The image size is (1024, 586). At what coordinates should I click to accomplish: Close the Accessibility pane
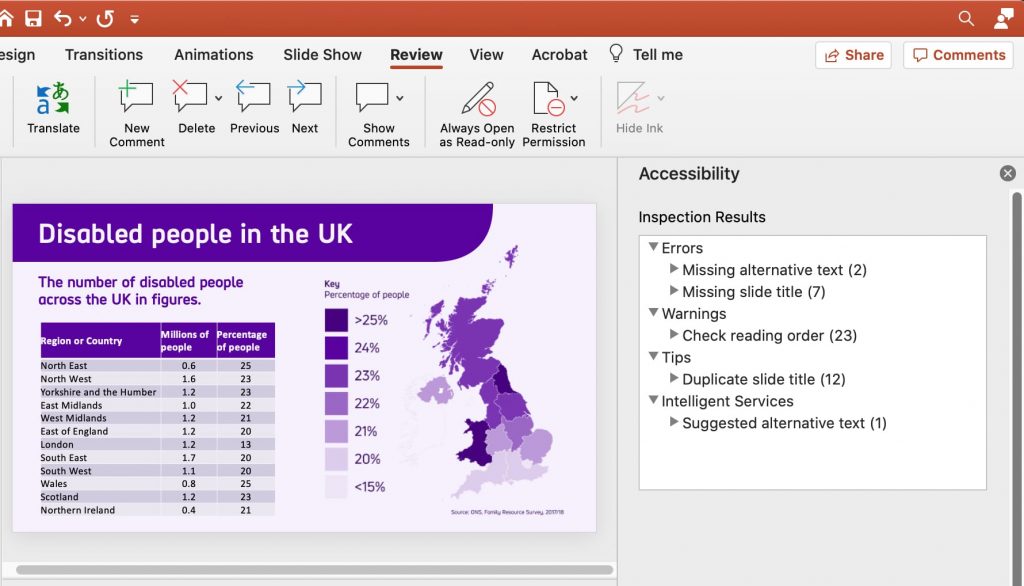[1007, 173]
